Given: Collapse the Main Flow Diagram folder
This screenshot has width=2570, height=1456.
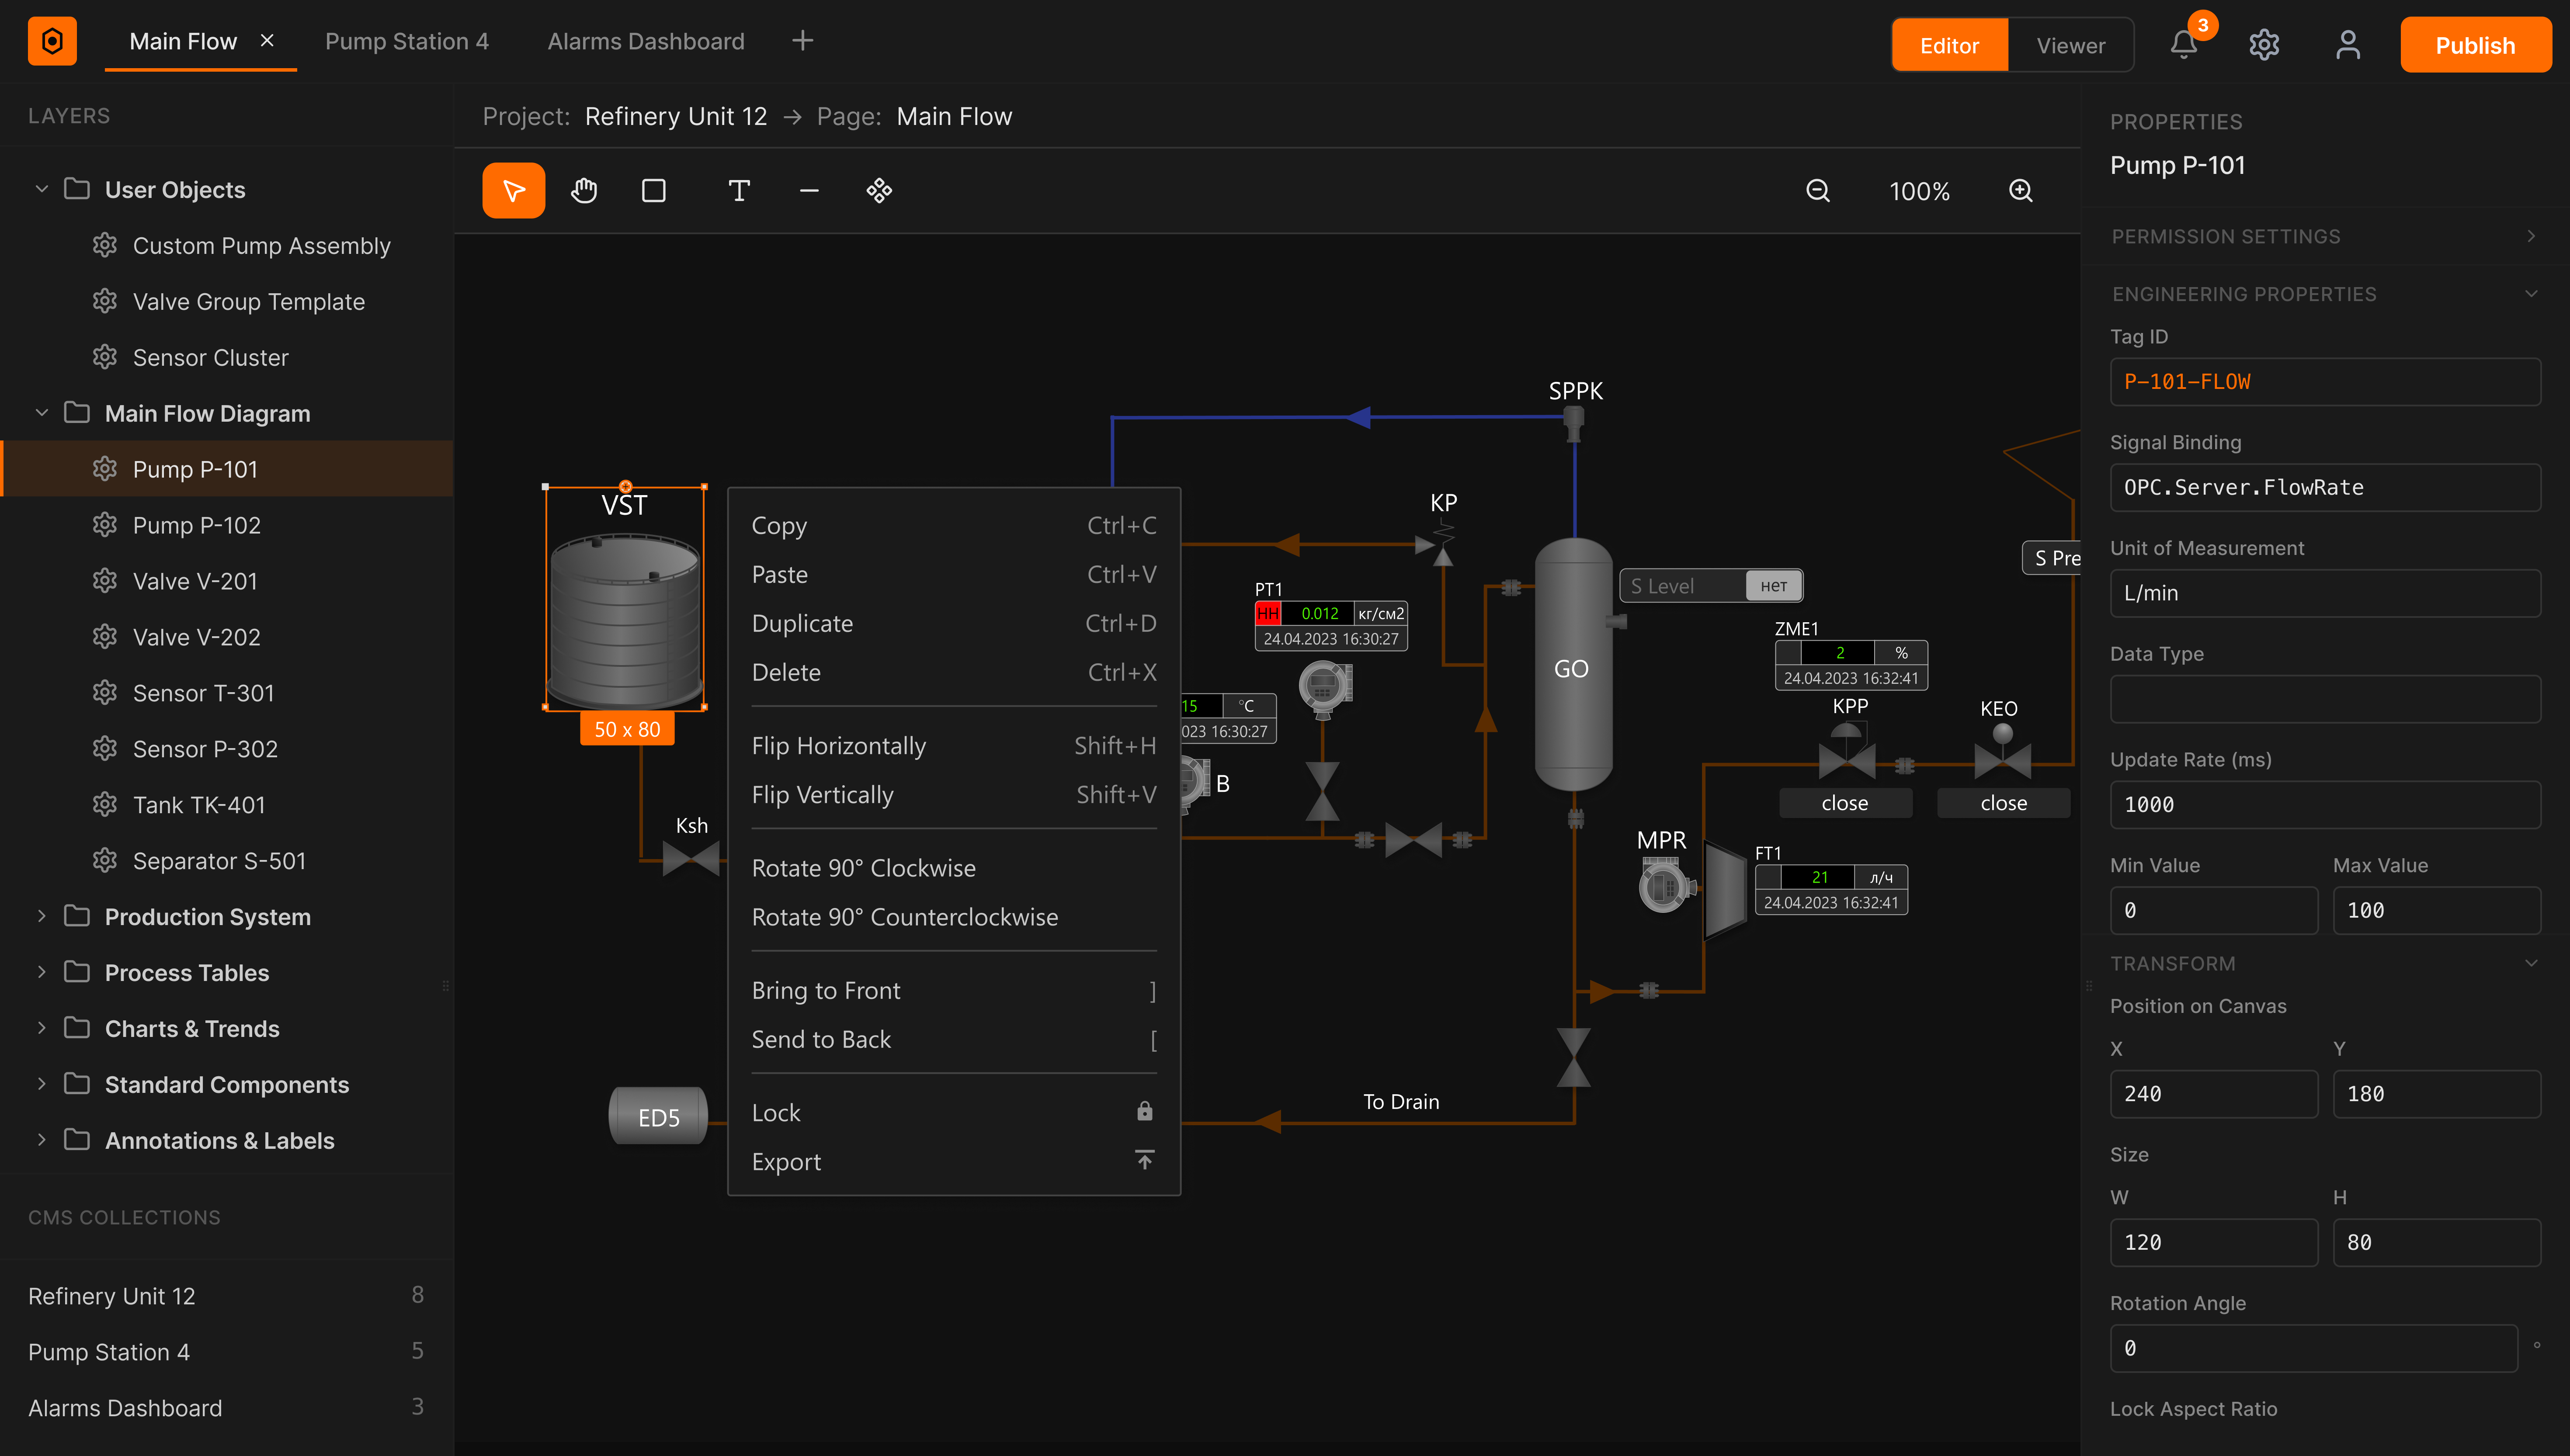Looking at the screenshot, I should point(41,413).
